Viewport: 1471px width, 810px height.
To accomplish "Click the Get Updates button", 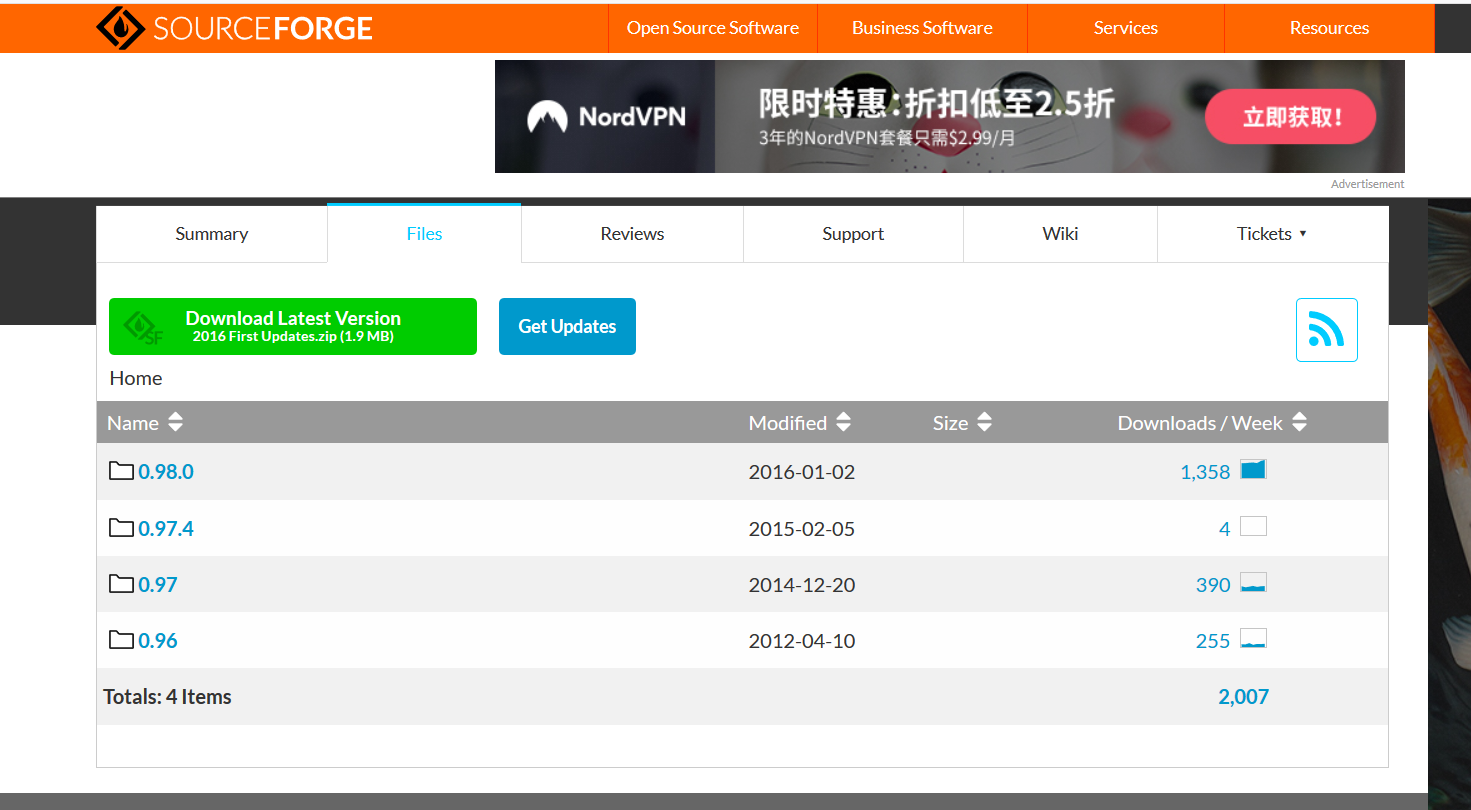I will click(x=567, y=326).
